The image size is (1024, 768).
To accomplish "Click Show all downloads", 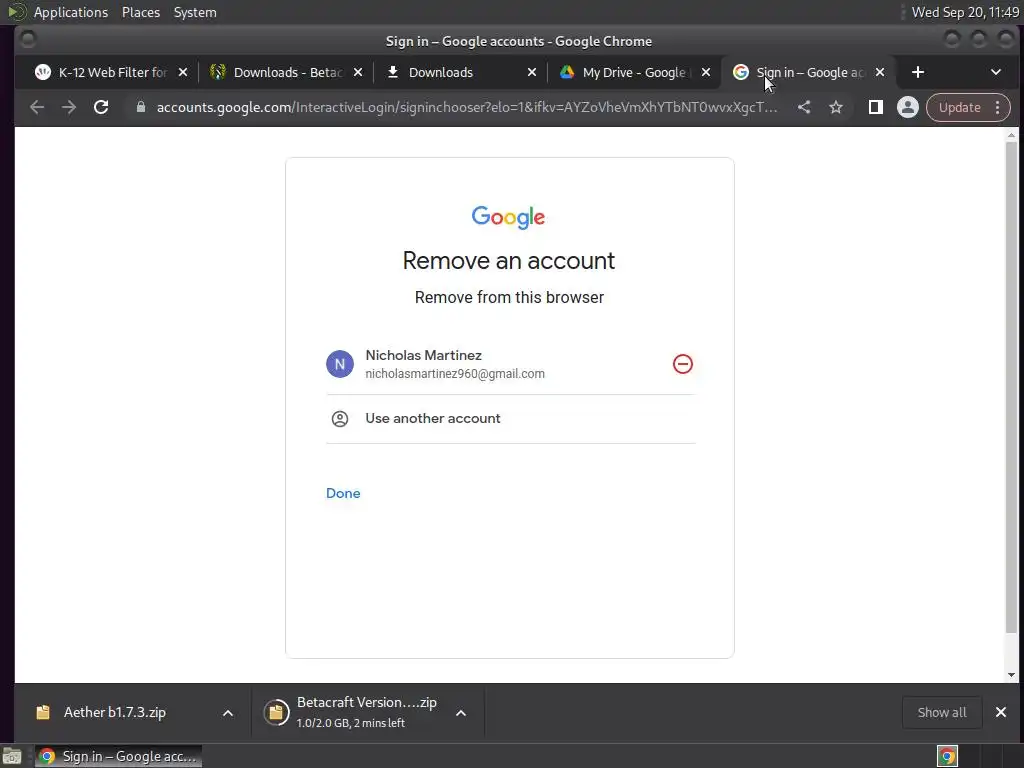I will pos(942,712).
